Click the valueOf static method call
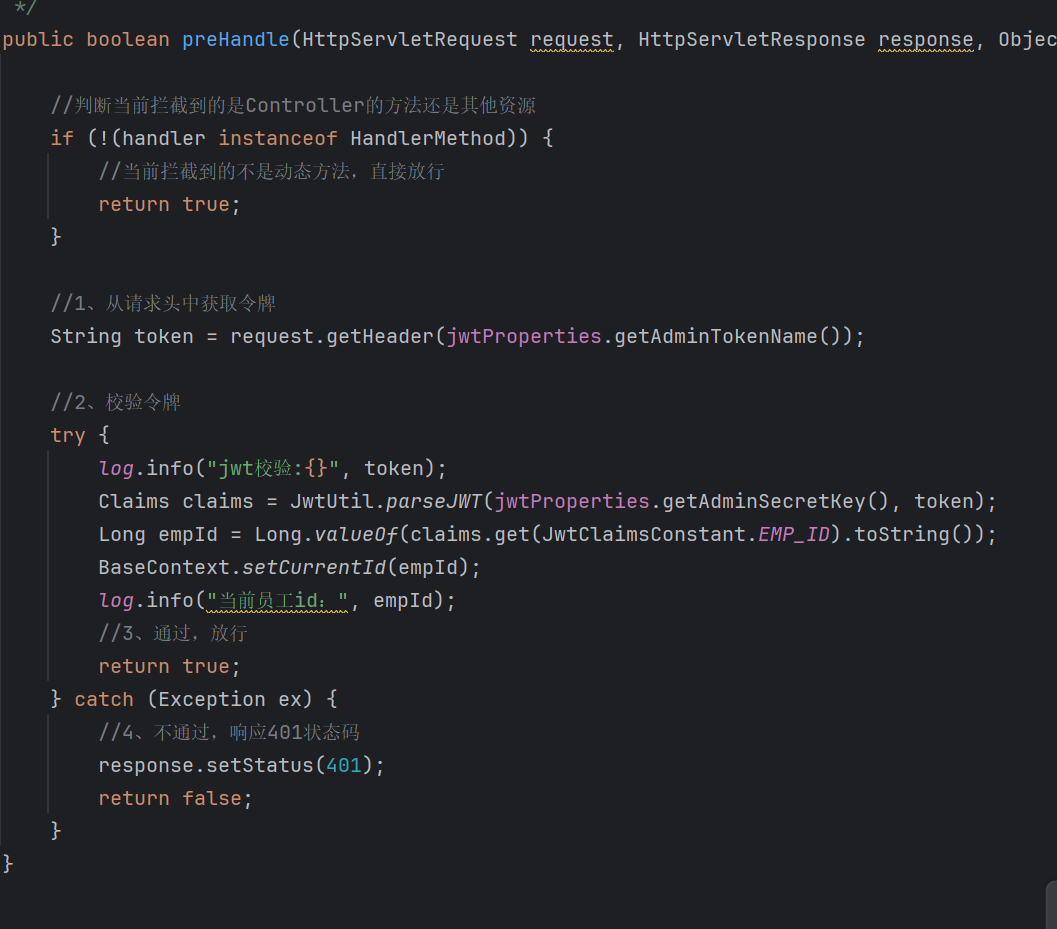 (357, 535)
